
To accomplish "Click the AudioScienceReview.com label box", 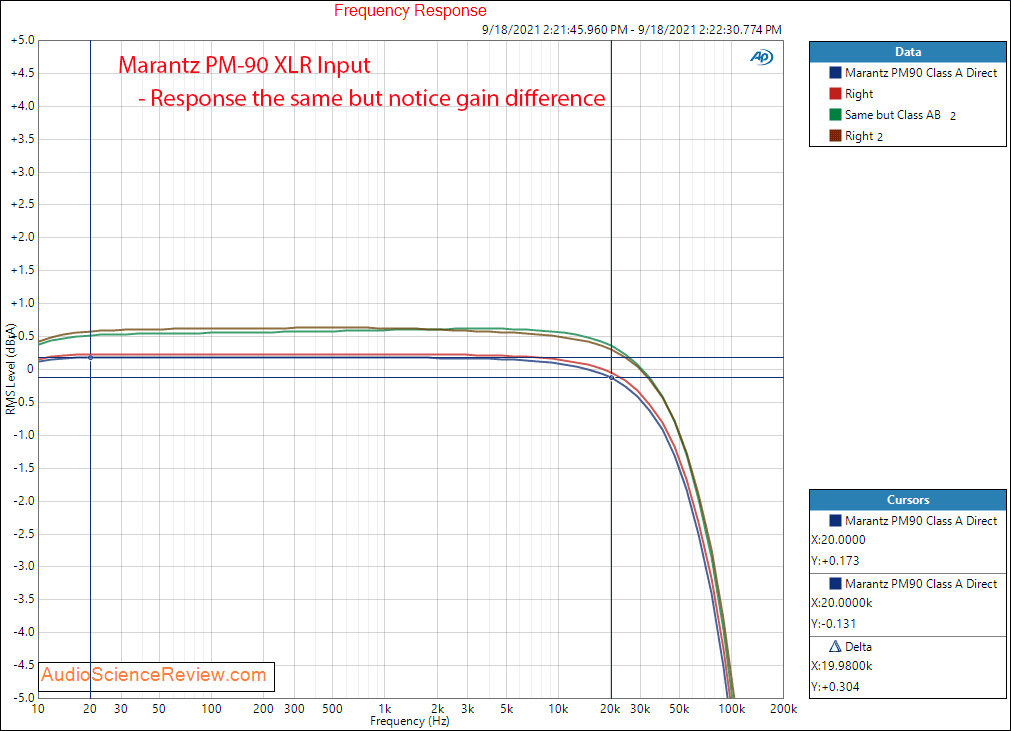I will (x=156, y=676).
